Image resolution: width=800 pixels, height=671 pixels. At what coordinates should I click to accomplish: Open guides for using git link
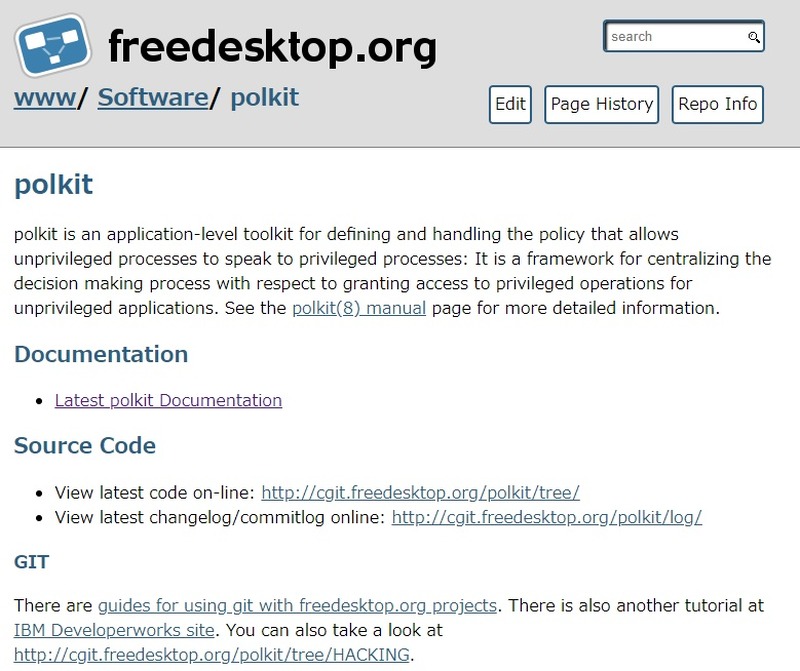click(x=297, y=606)
